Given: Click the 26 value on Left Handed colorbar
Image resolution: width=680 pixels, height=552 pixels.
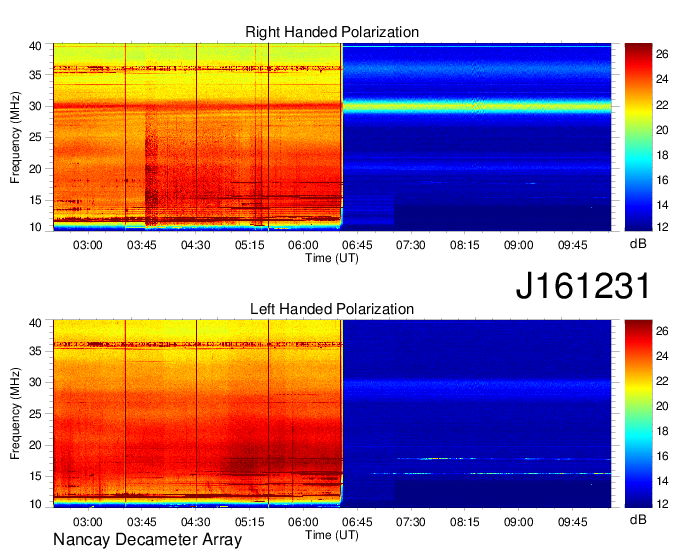Looking at the screenshot, I should click(x=662, y=331).
